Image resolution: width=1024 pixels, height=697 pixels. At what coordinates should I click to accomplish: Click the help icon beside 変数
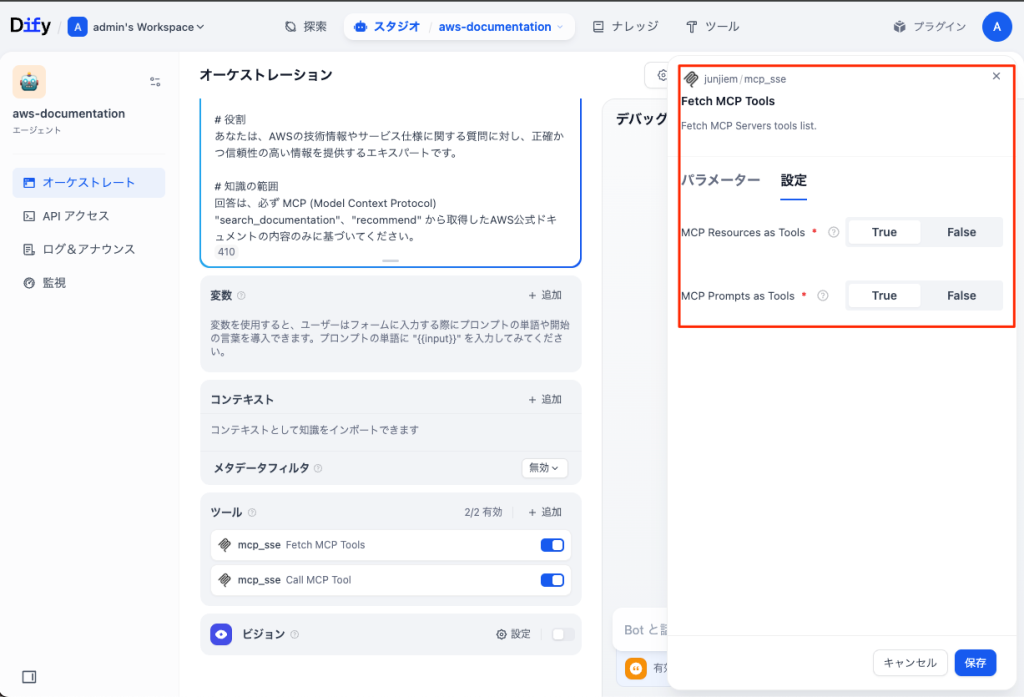click(241, 295)
